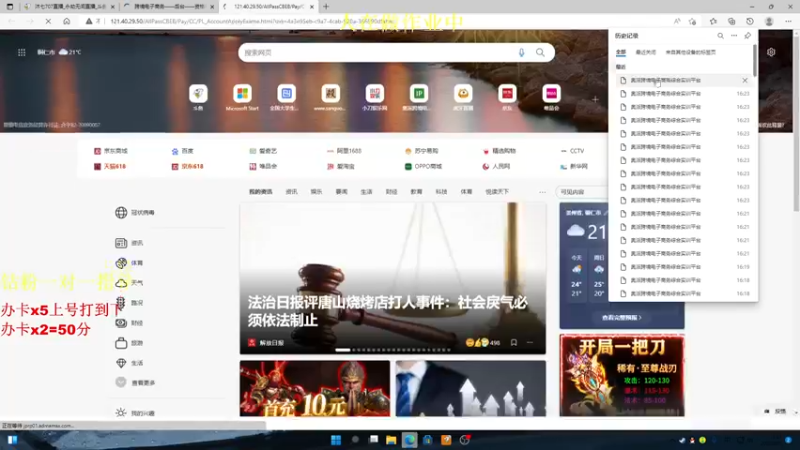Click the magnifier icon in the search box
800x450 pixels.
[x=540, y=53]
